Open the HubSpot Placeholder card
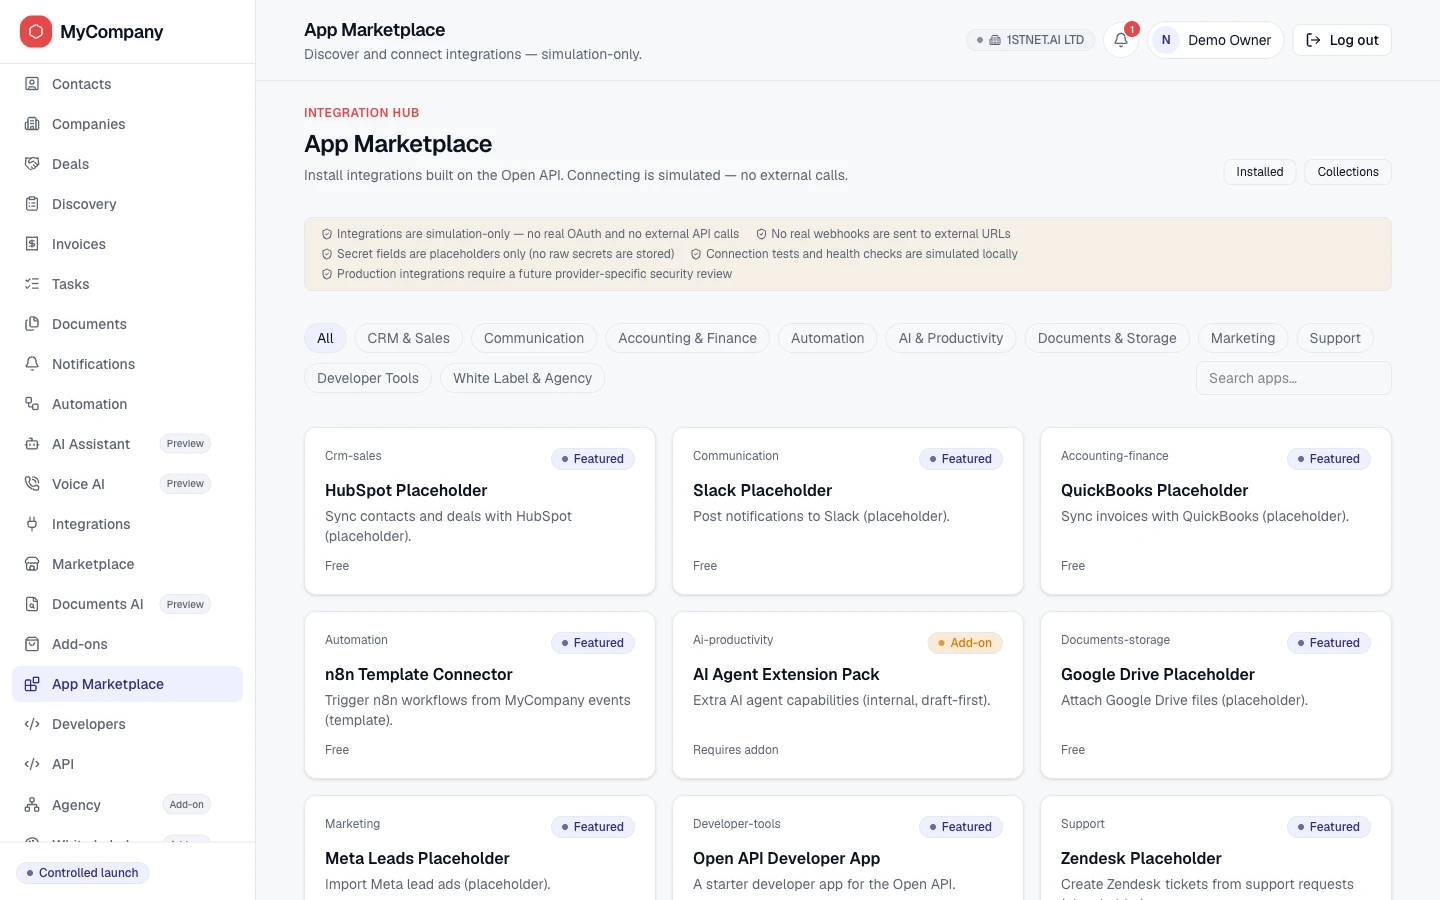 480,511
